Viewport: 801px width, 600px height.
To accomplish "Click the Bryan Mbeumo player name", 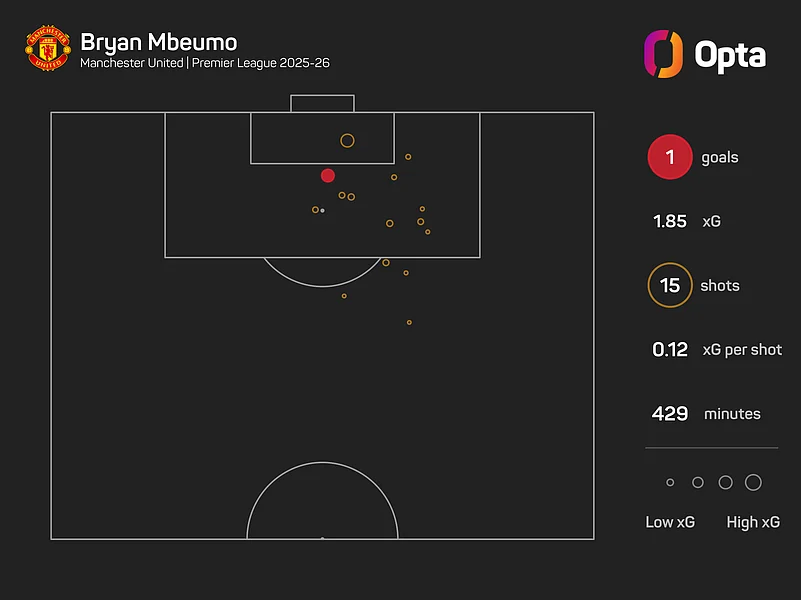I will coord(158,42).
